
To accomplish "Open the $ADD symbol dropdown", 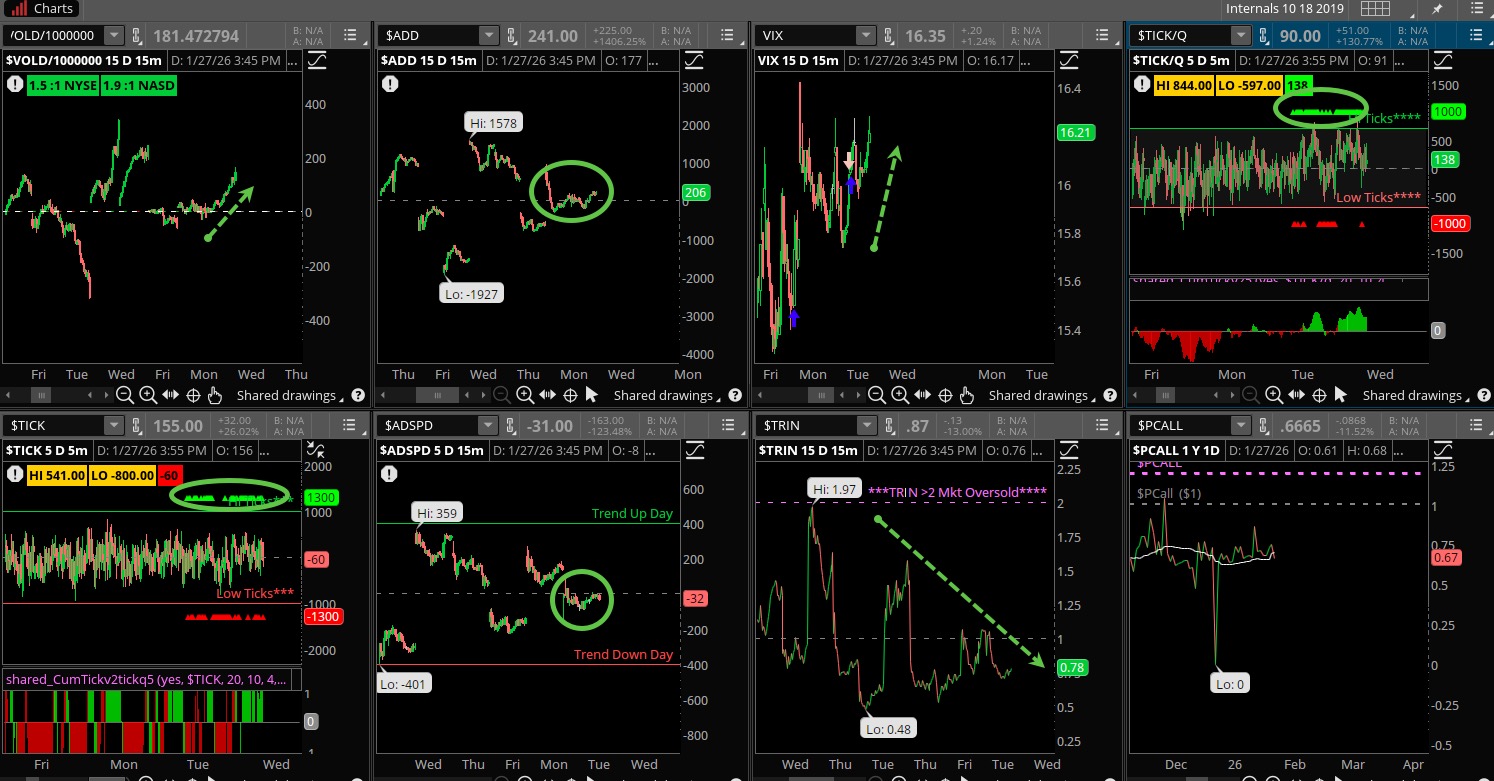I will (x=488, y=36).
